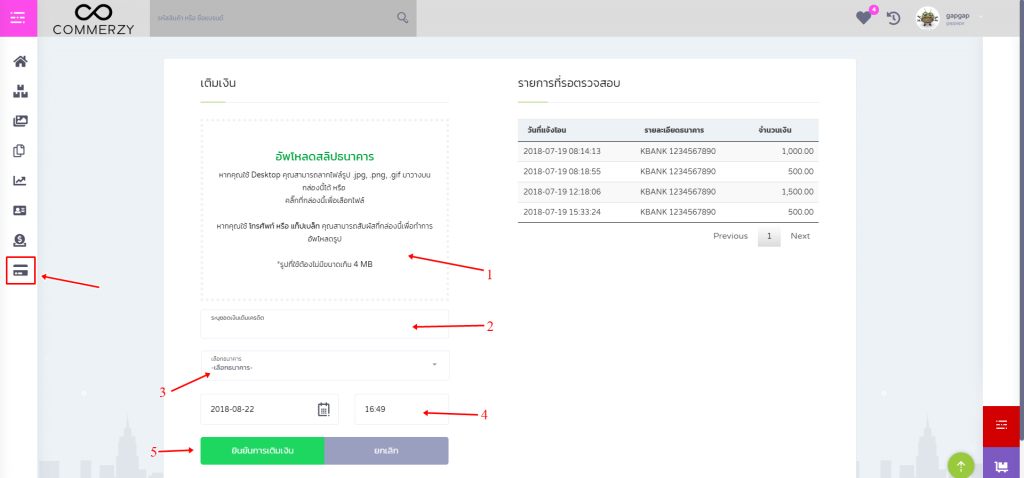Image resolution: width=1024 pixels, height=478 pixels.
Task: Click the green confirm top-up button
Action: pos(262,451)
